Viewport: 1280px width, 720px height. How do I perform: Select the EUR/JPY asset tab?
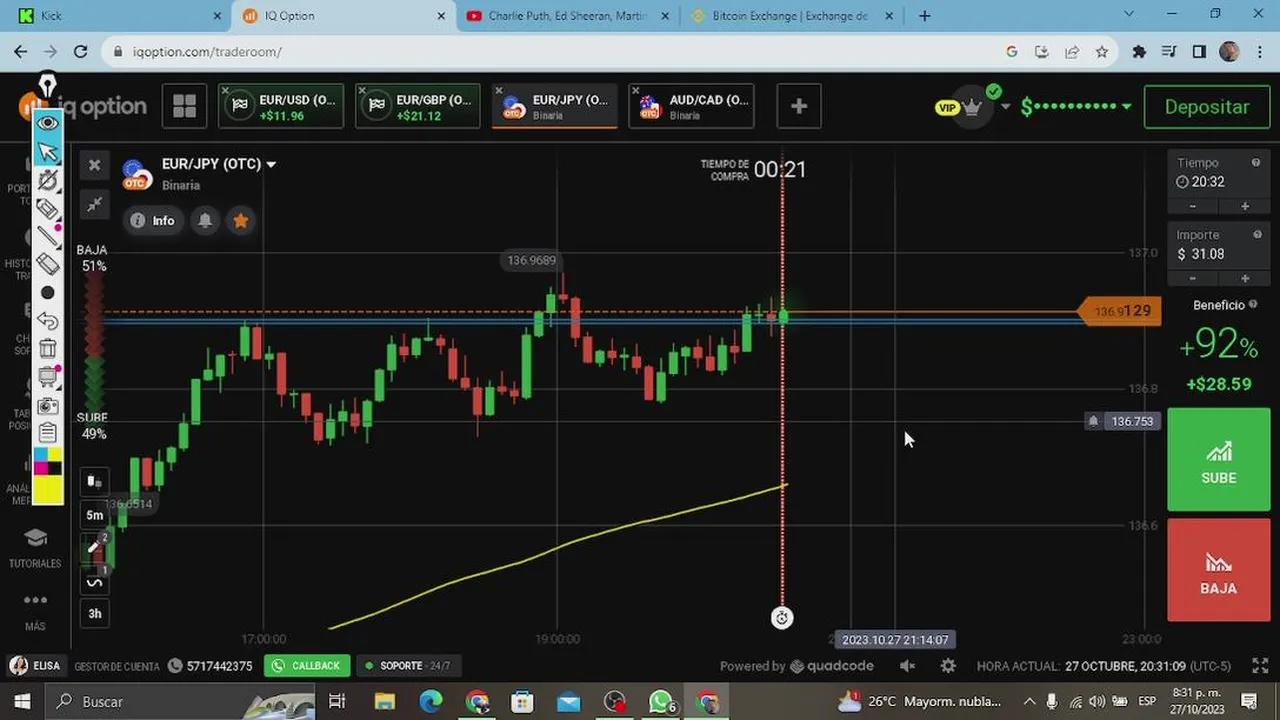(x=555, y=107)
